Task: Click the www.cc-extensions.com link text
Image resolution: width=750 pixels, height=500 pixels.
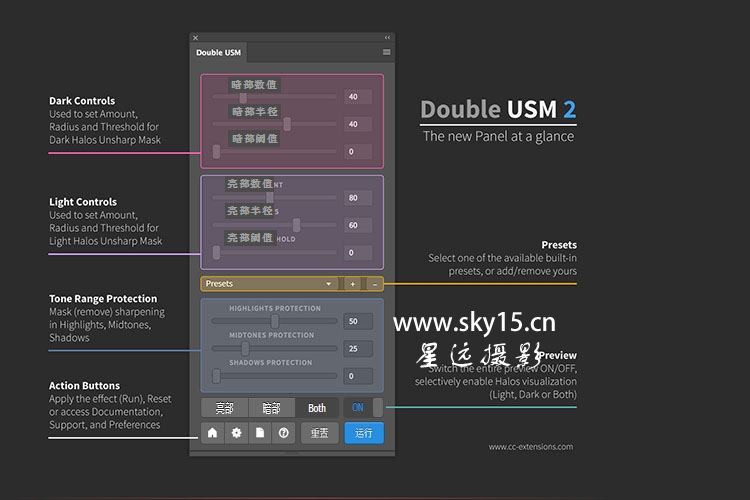Action: click(531, 447)
